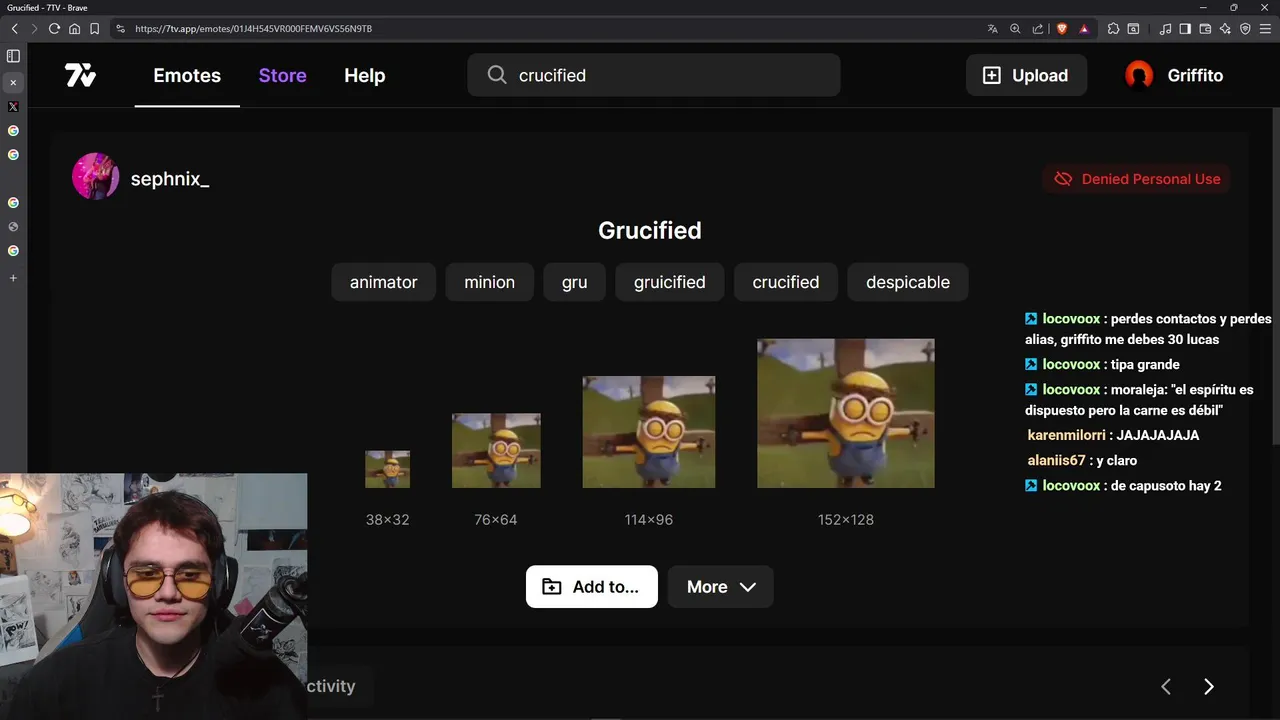Viewport: 1280px width, 720px height.
Task: Select the despicable tag
Action: point(907,282)
